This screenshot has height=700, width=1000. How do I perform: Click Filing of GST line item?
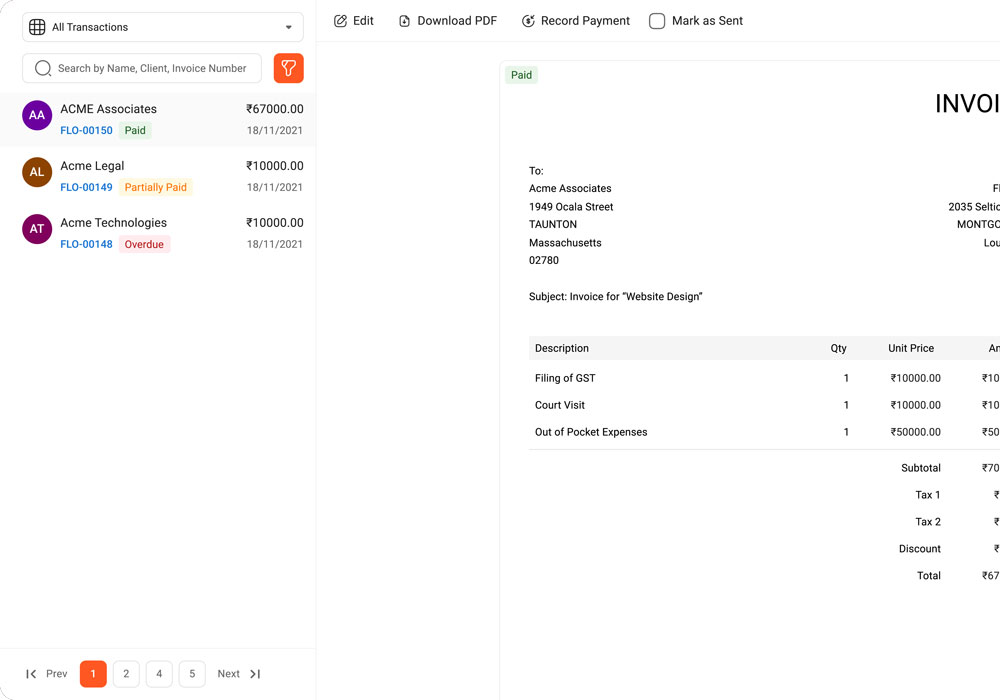pos(565,378)
